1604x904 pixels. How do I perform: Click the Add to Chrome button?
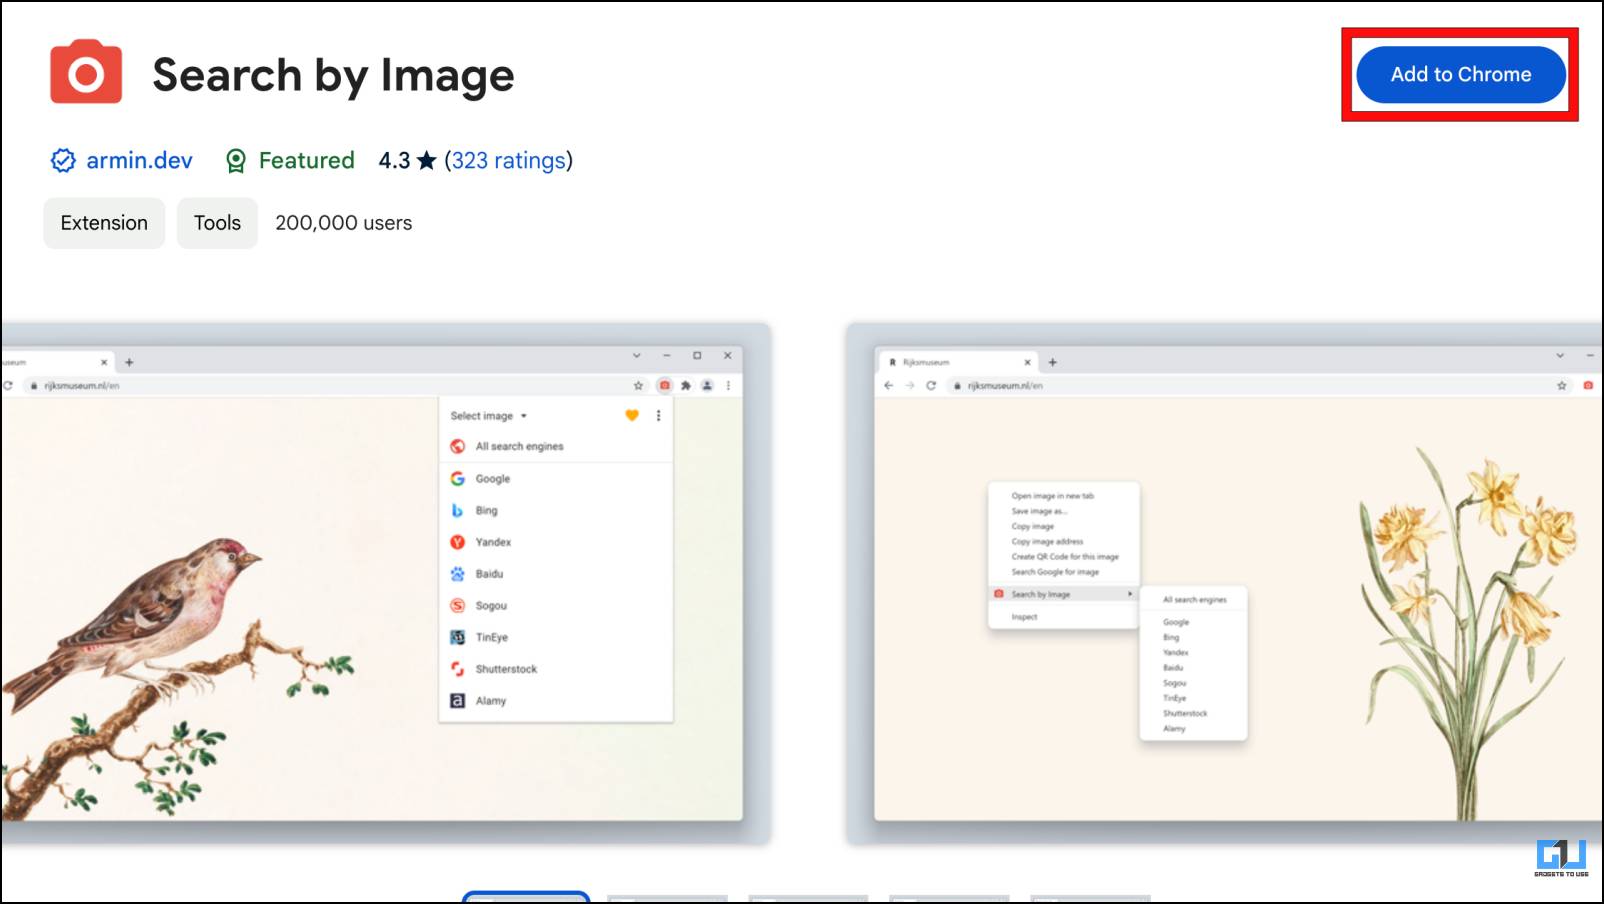click(x=1460, y=74)
